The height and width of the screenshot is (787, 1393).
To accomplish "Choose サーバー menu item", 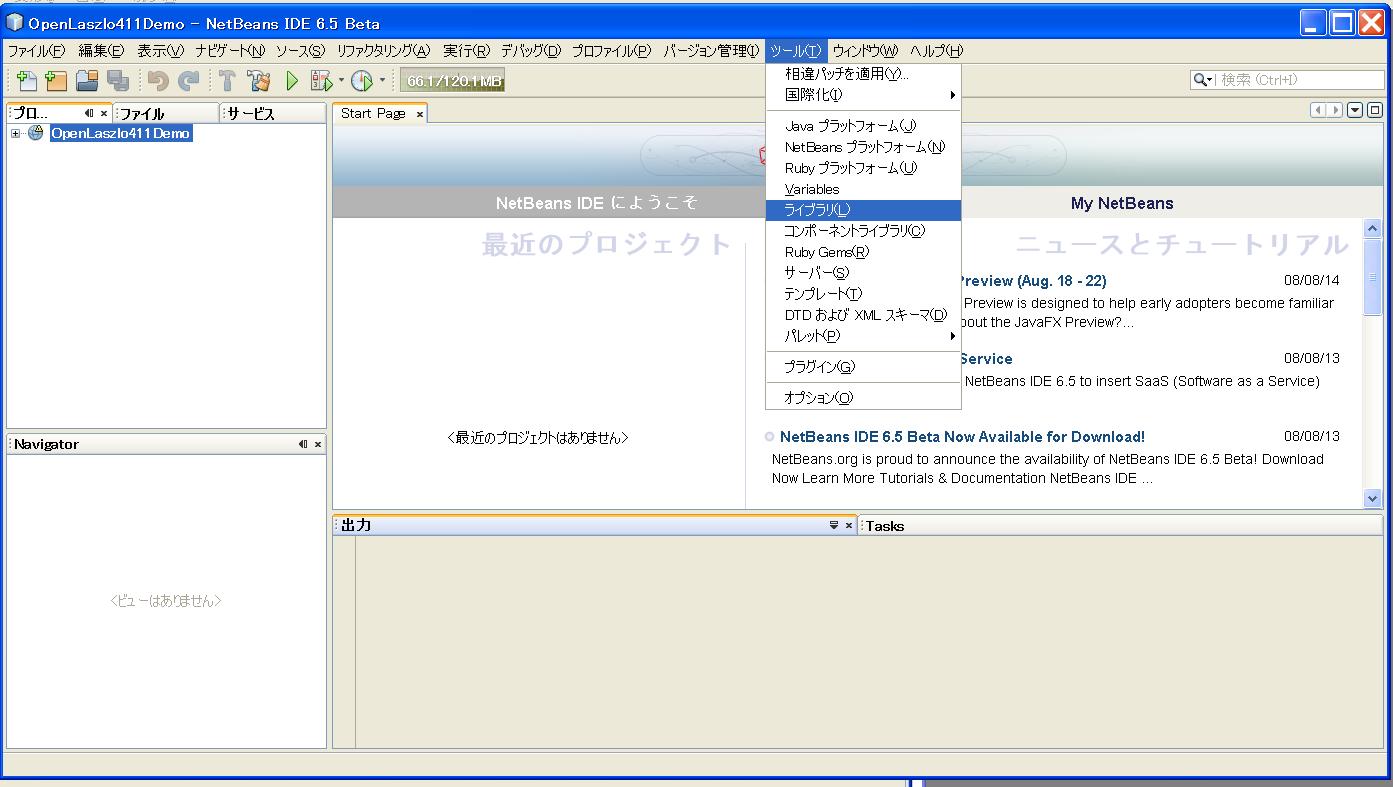I will point(863,273).
